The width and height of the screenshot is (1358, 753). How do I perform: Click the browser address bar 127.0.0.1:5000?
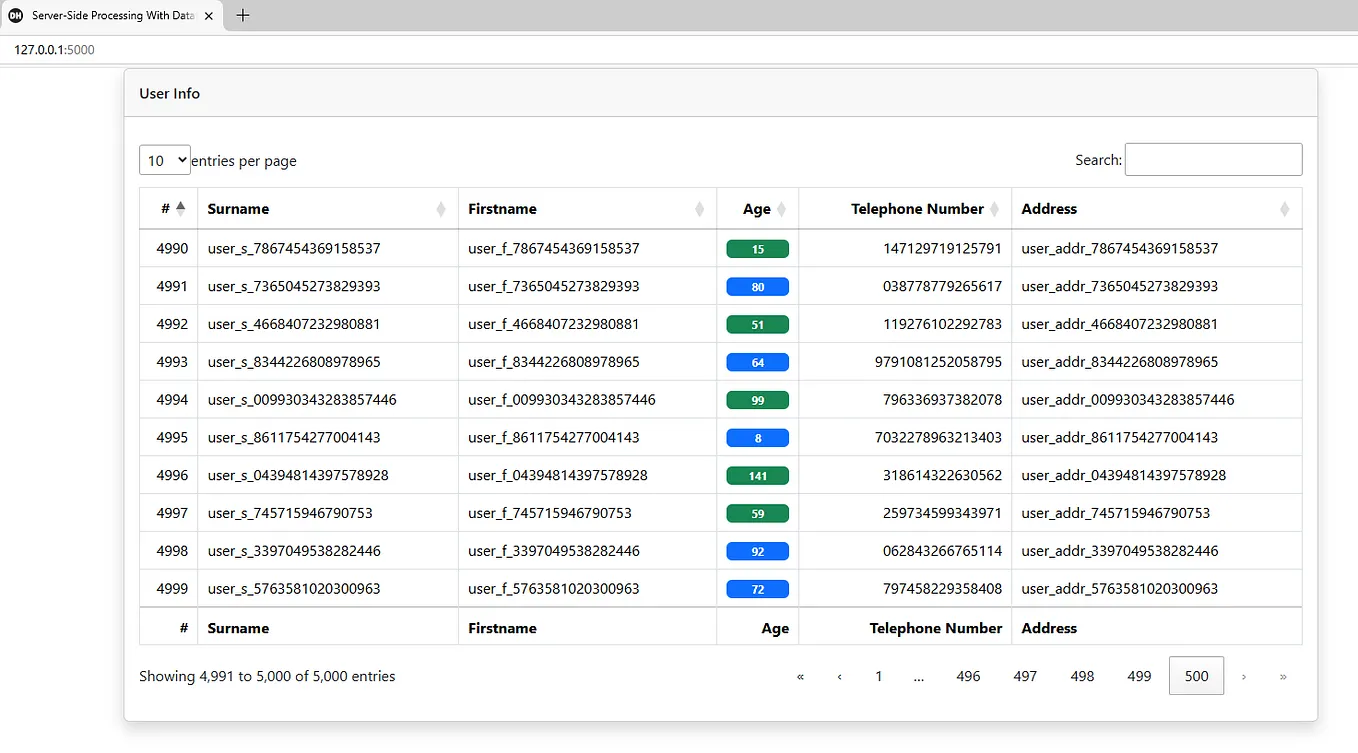pos(54,49)
